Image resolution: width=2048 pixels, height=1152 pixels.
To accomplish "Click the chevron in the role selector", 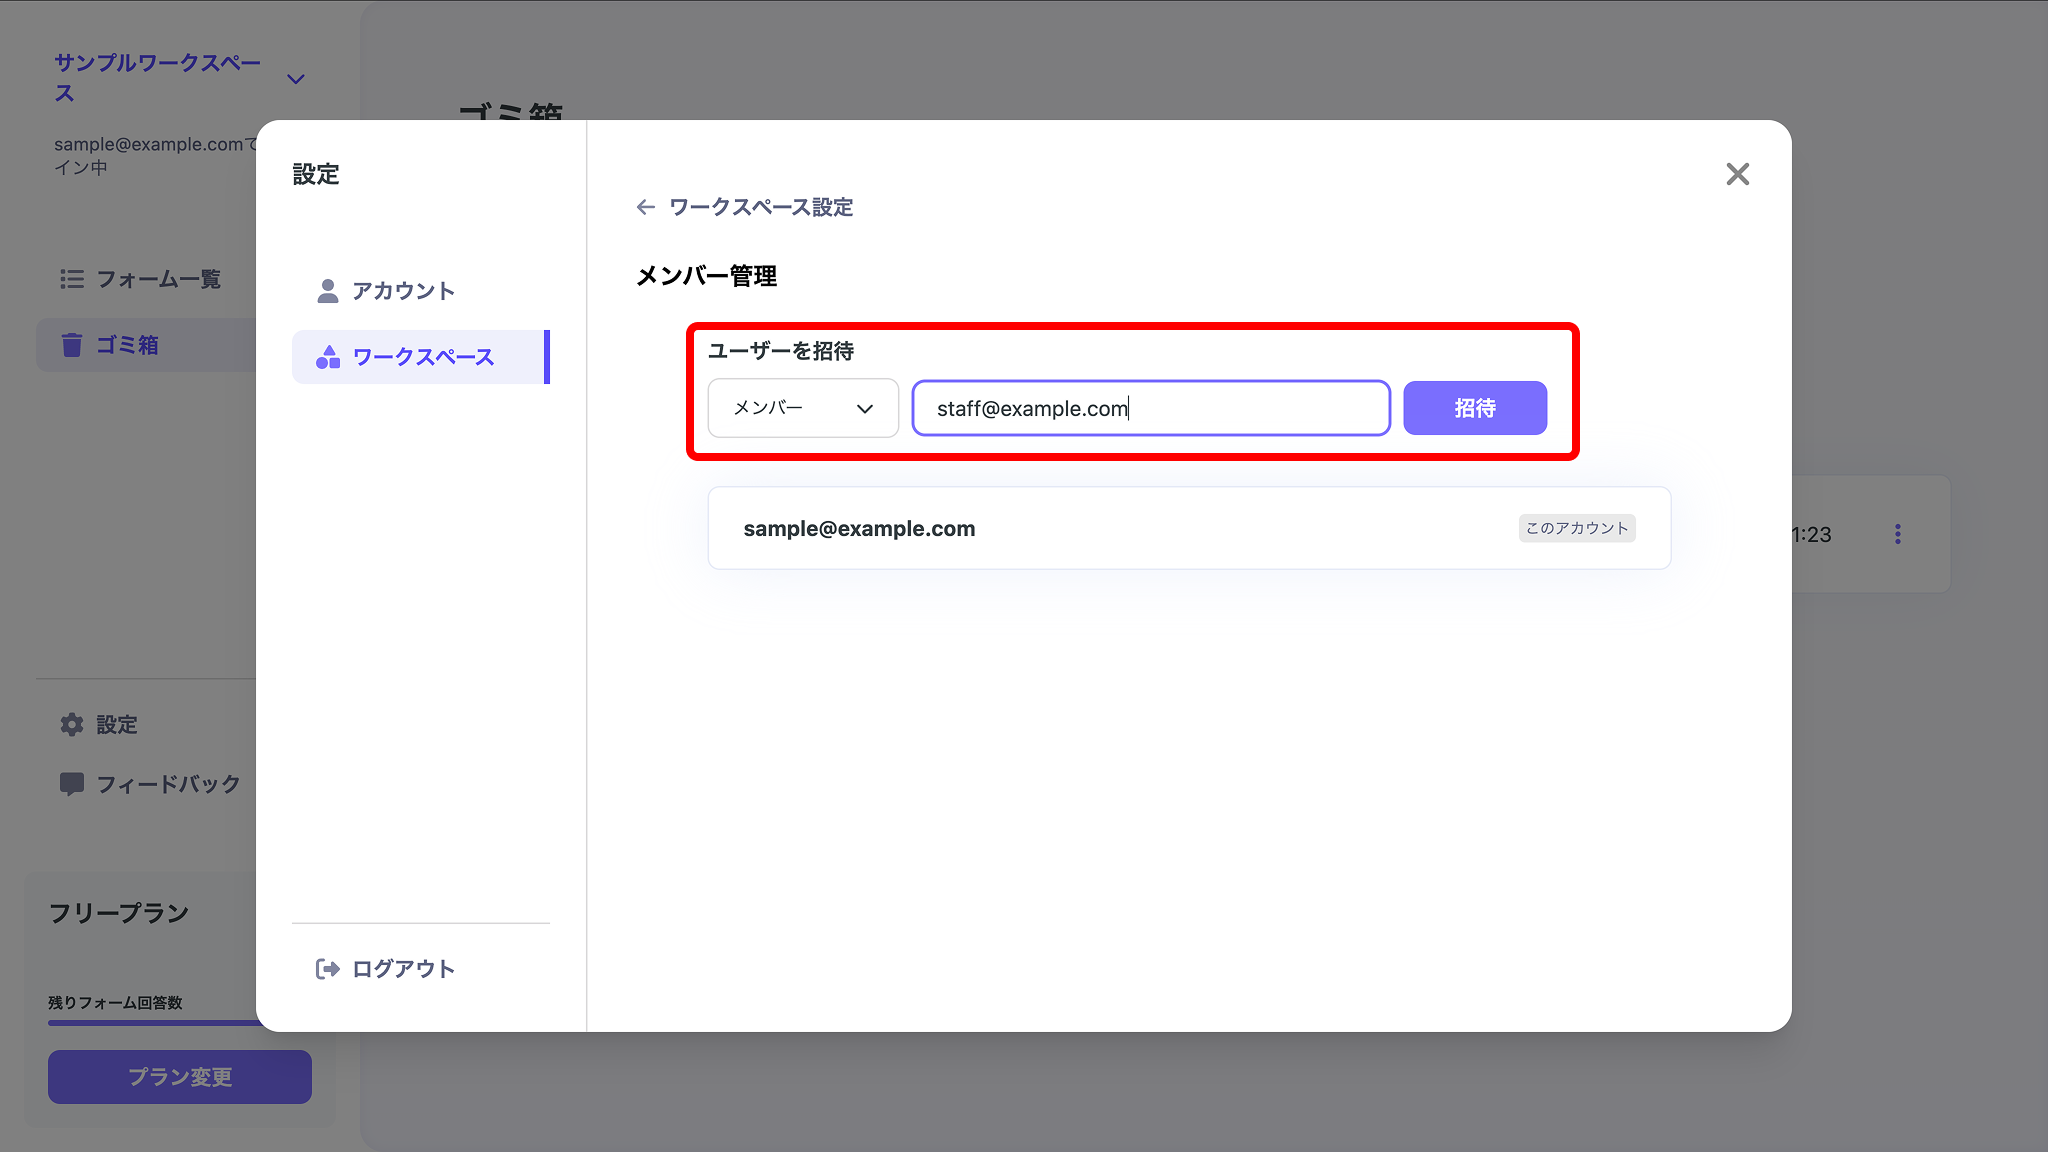I will pos(865,408).
